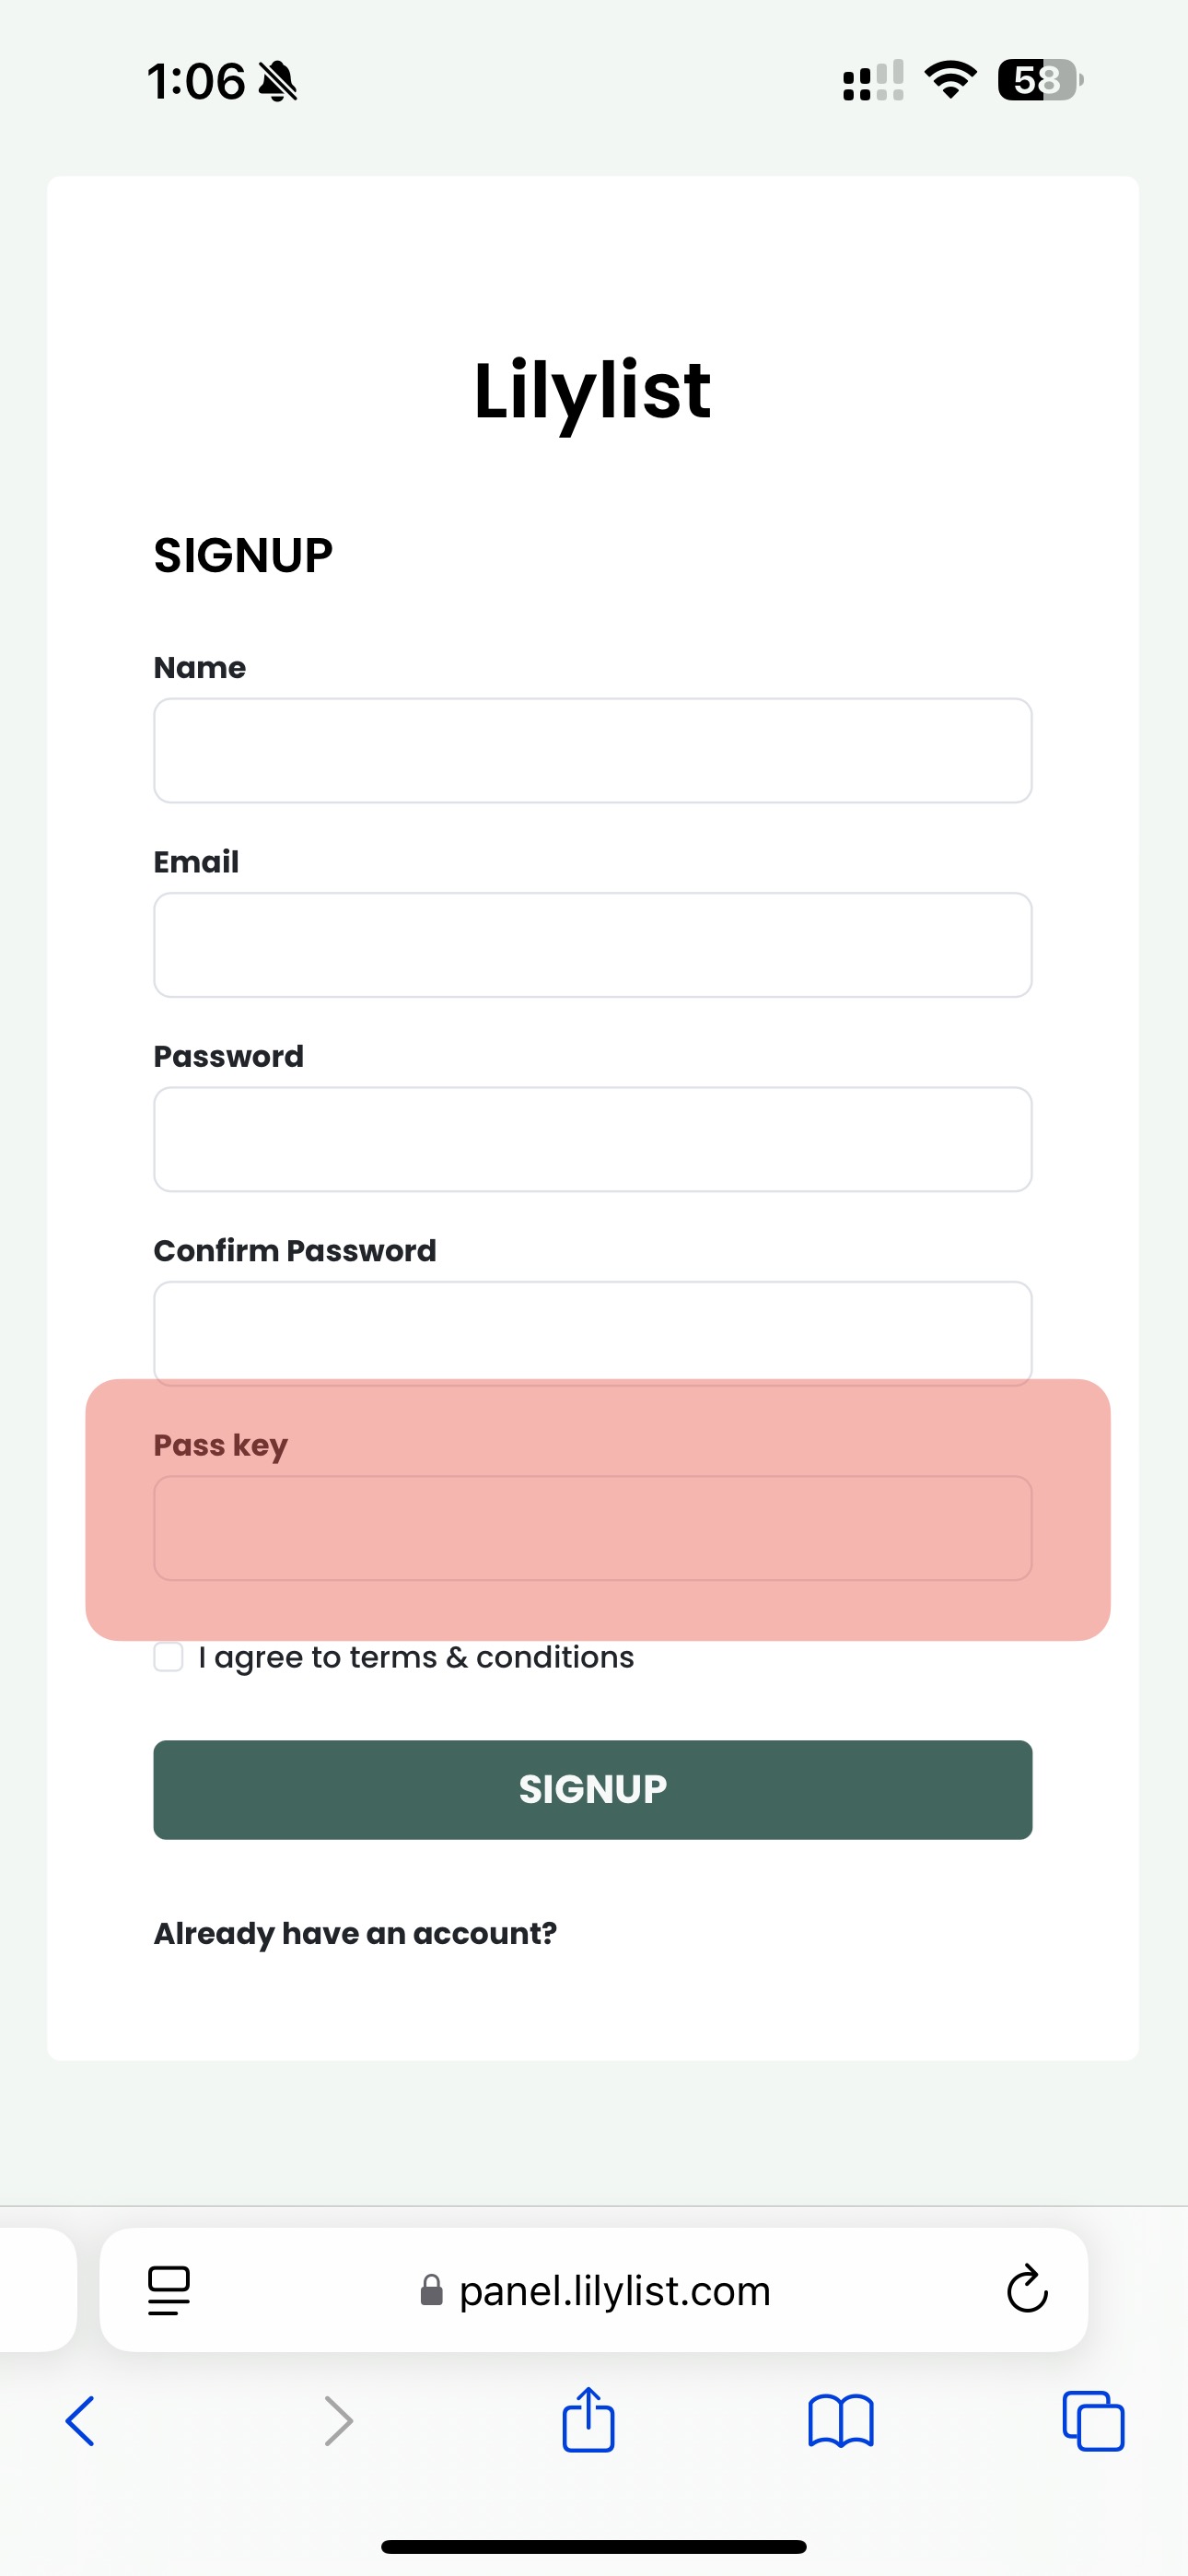Check the agree to terms checkbox
The width and height of the screenshot is (1188, 2576).
tap(168, 1657)
